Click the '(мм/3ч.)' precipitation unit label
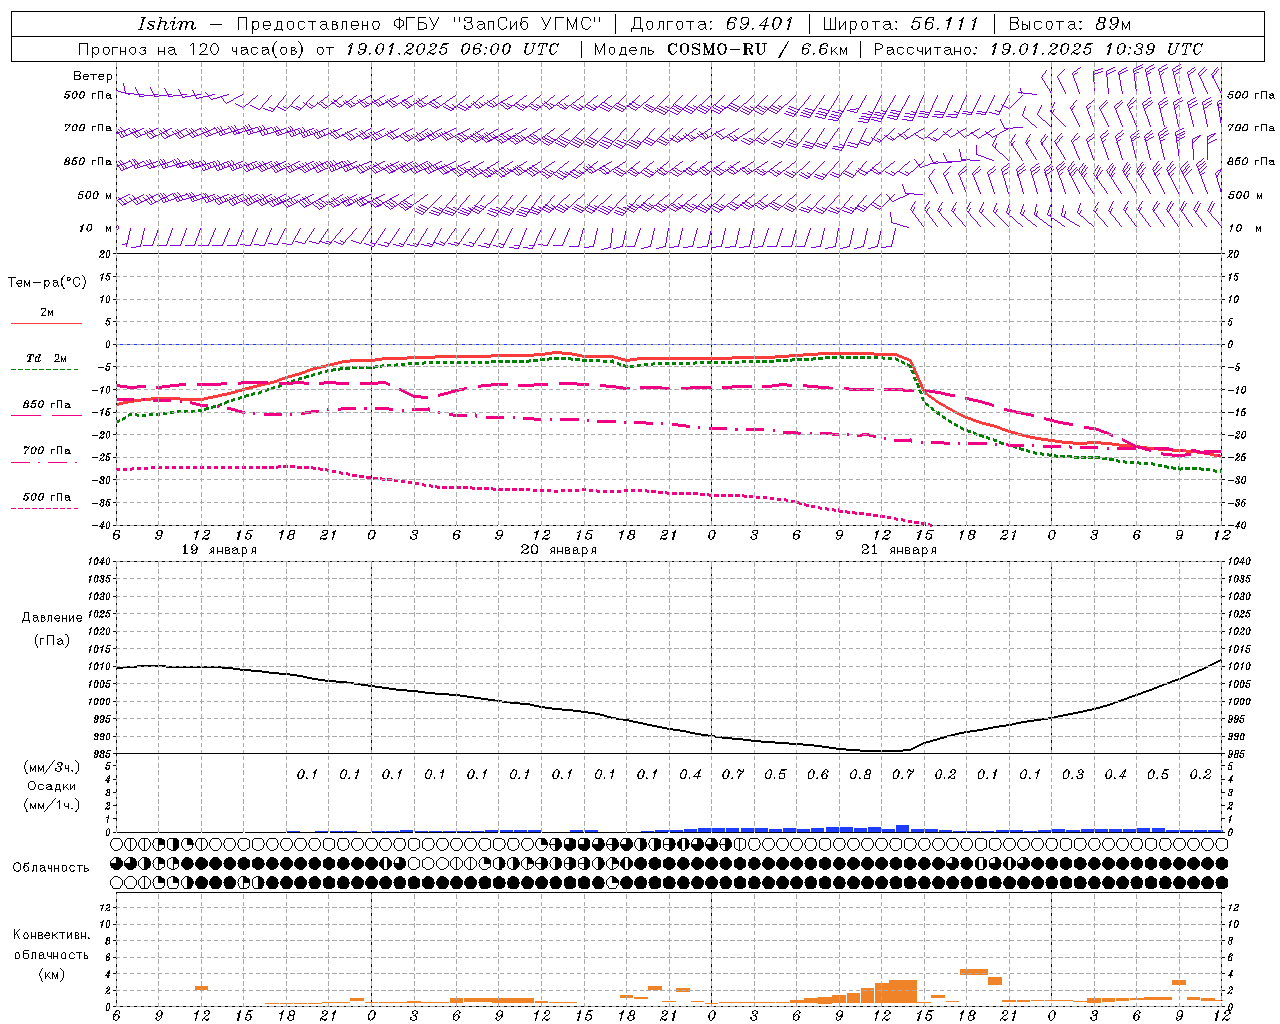Screen dimensions: 1280x1024 pos(52,767)
